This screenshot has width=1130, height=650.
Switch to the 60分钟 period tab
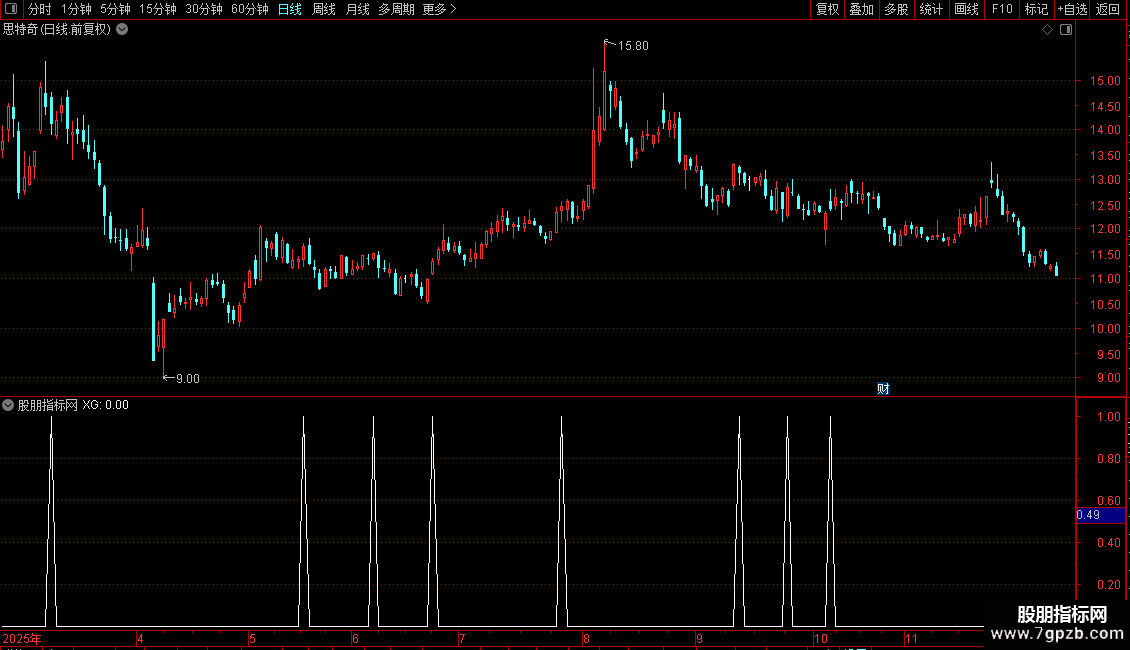(250, 9)
